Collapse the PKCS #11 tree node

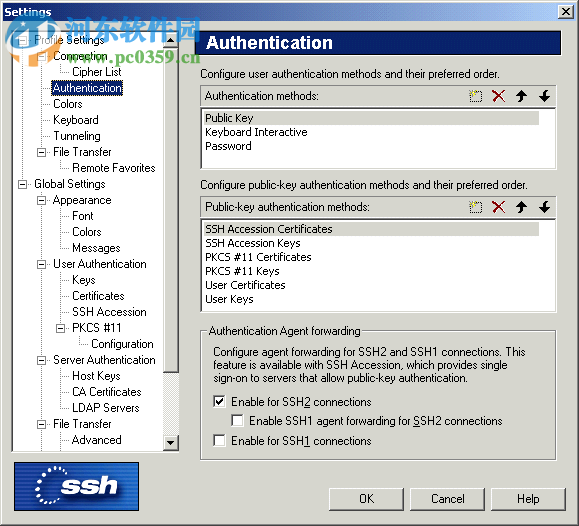coord(61,328)
